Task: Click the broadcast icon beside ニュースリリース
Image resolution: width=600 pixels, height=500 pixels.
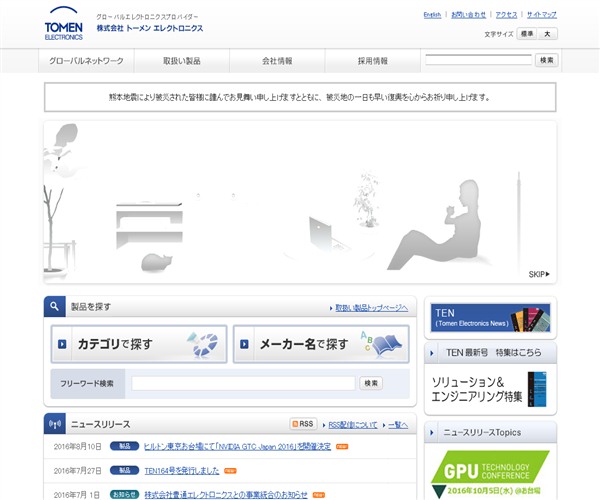Action: coord(55,424)
